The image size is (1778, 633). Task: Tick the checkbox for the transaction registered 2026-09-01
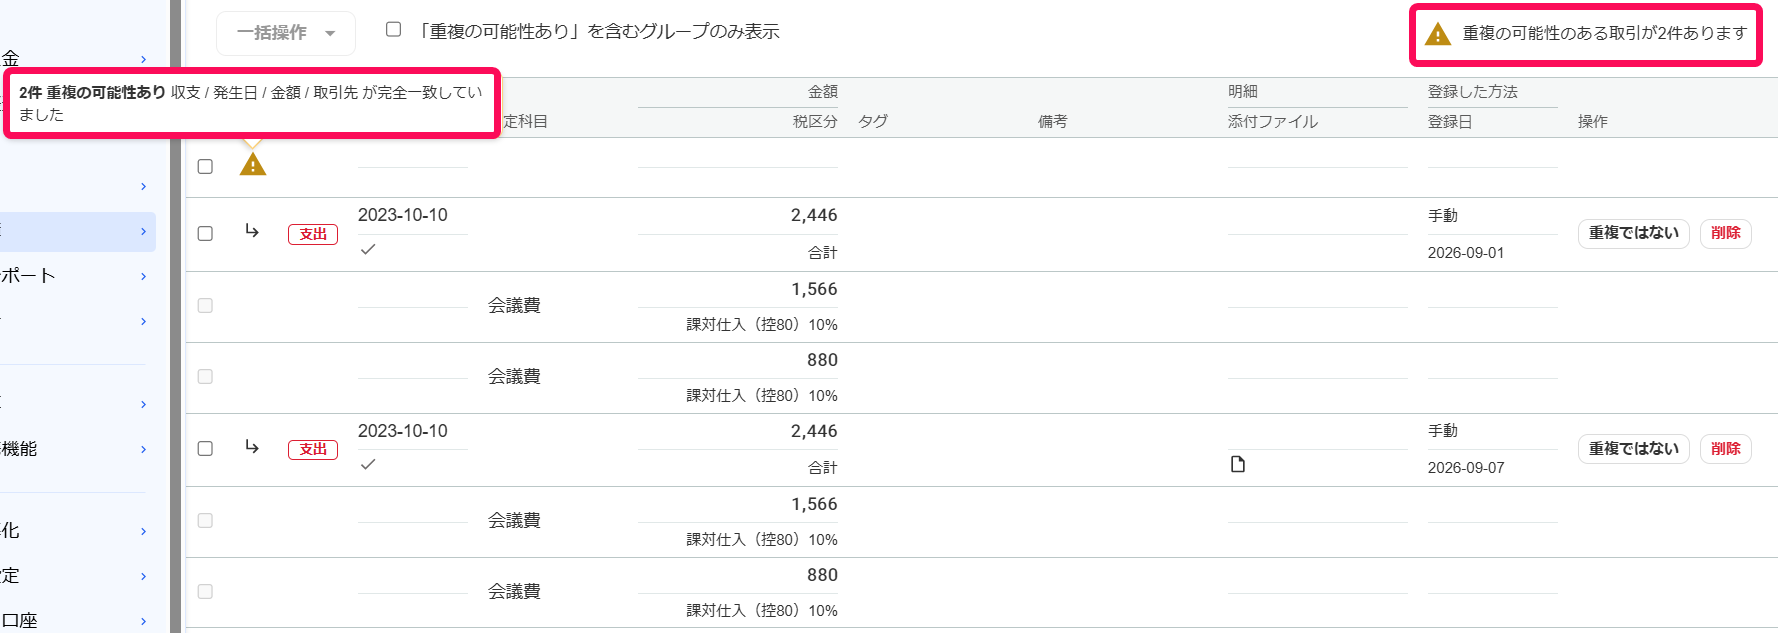[x=205, y=233]
